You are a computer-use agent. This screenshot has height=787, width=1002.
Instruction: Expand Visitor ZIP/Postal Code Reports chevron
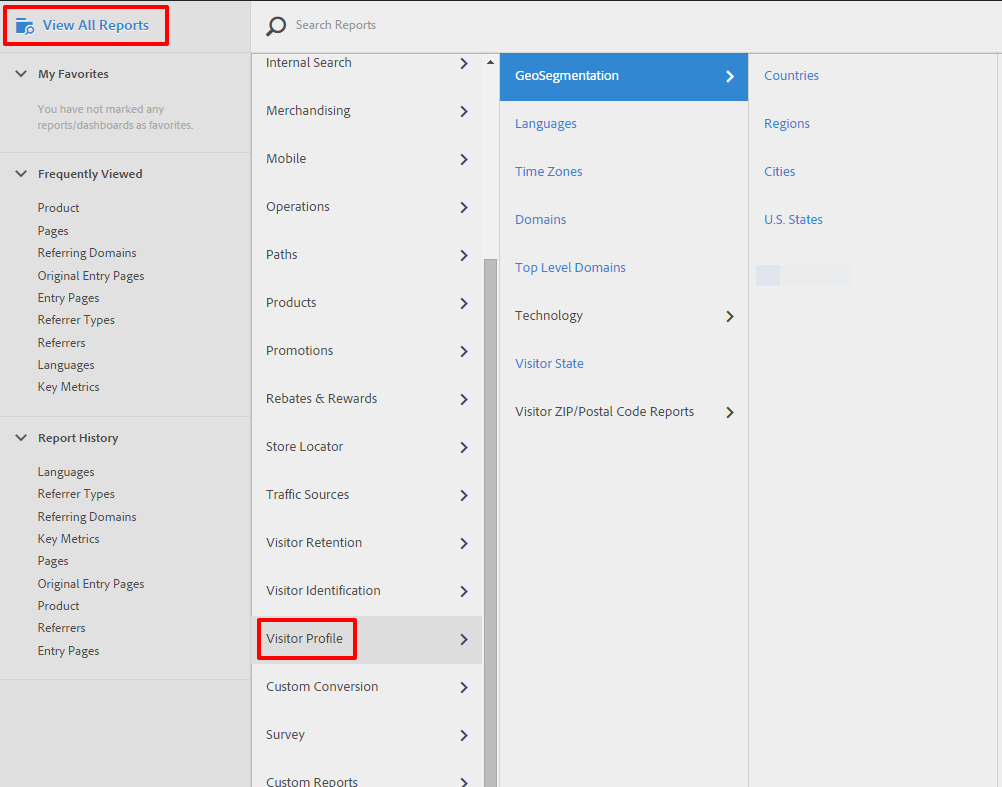[730, 412]
